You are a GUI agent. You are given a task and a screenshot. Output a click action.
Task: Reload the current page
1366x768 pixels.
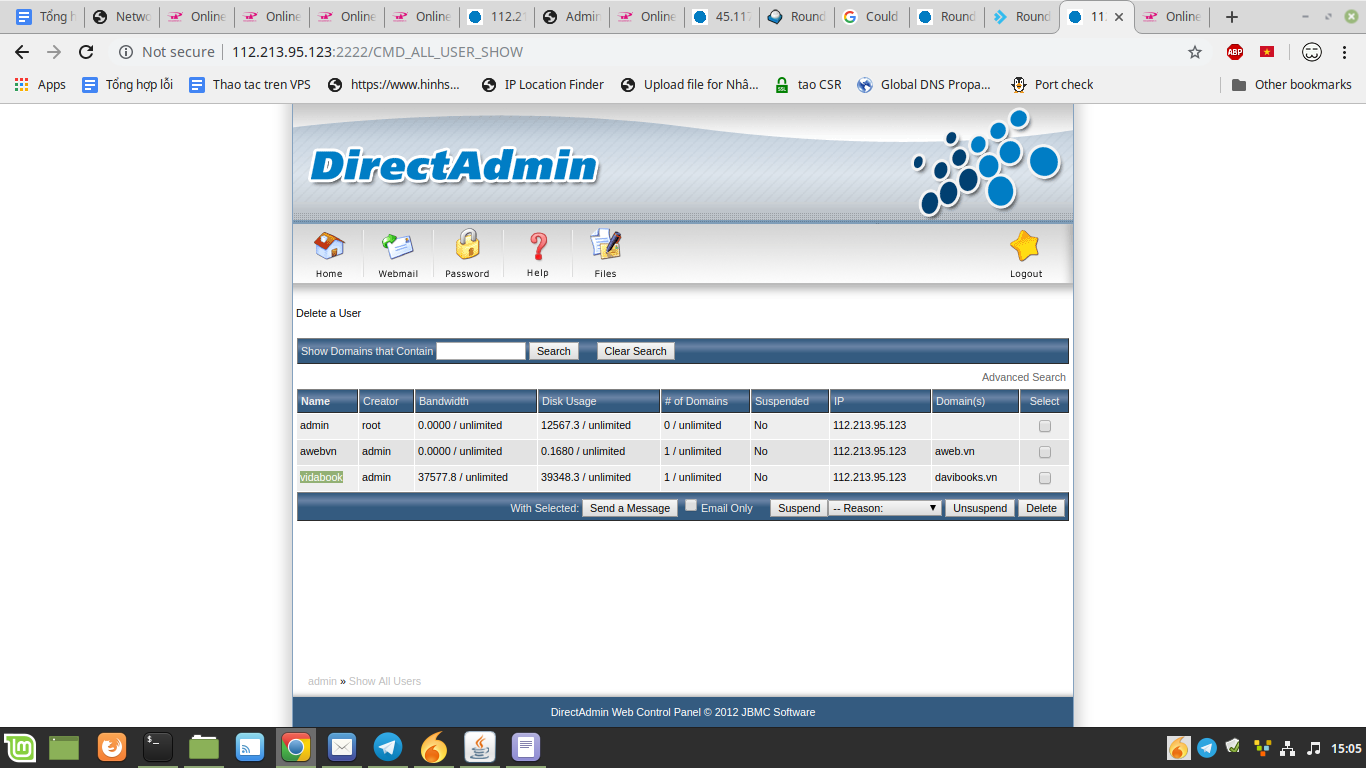click(86, 52)
